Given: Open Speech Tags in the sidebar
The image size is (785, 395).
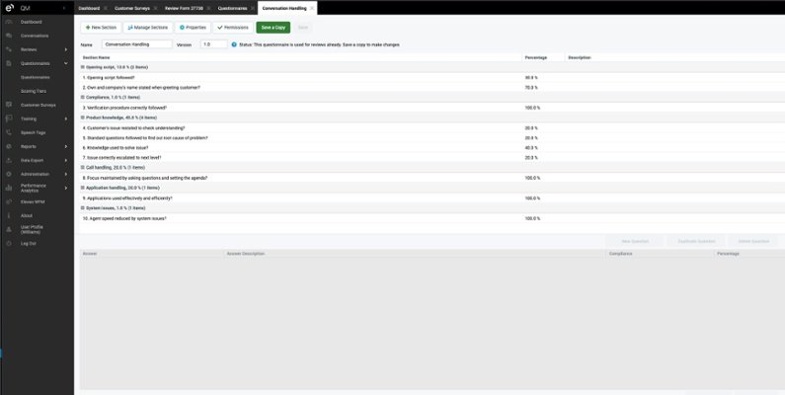Looking at the screenshot, I should 33,133.
